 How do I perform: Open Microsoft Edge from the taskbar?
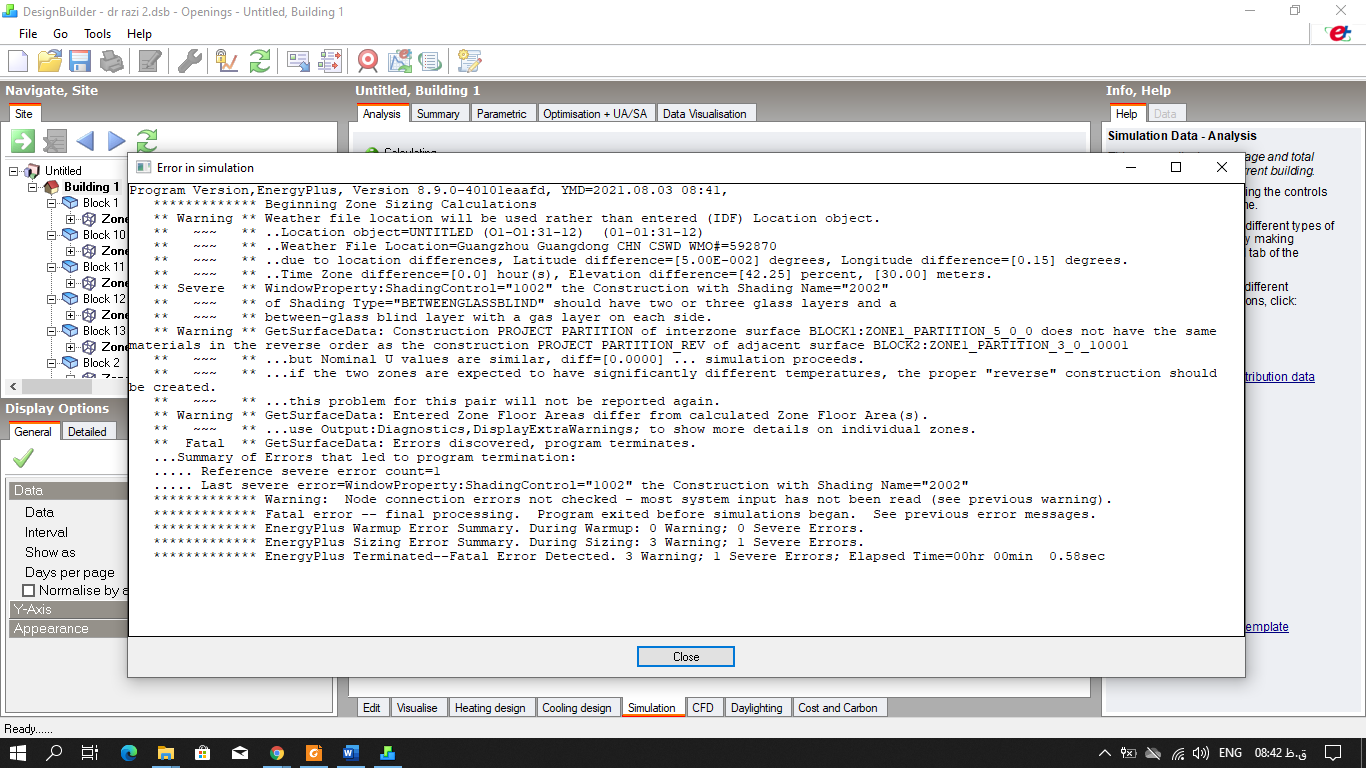(129, 753)
